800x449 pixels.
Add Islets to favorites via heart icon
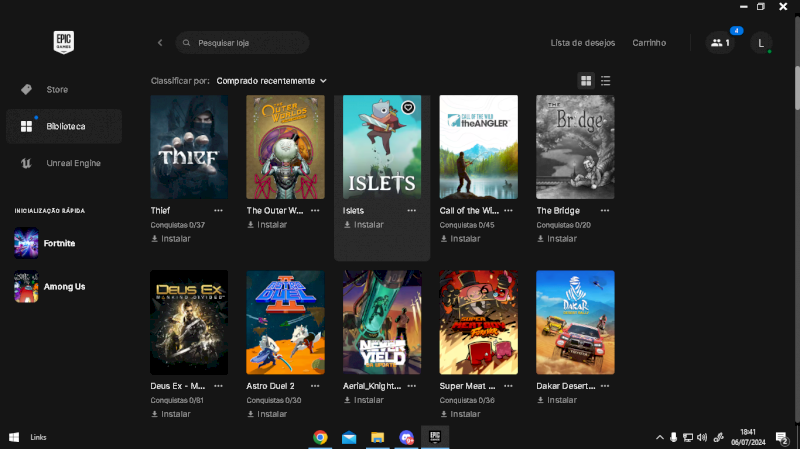[x=408, y=107]
